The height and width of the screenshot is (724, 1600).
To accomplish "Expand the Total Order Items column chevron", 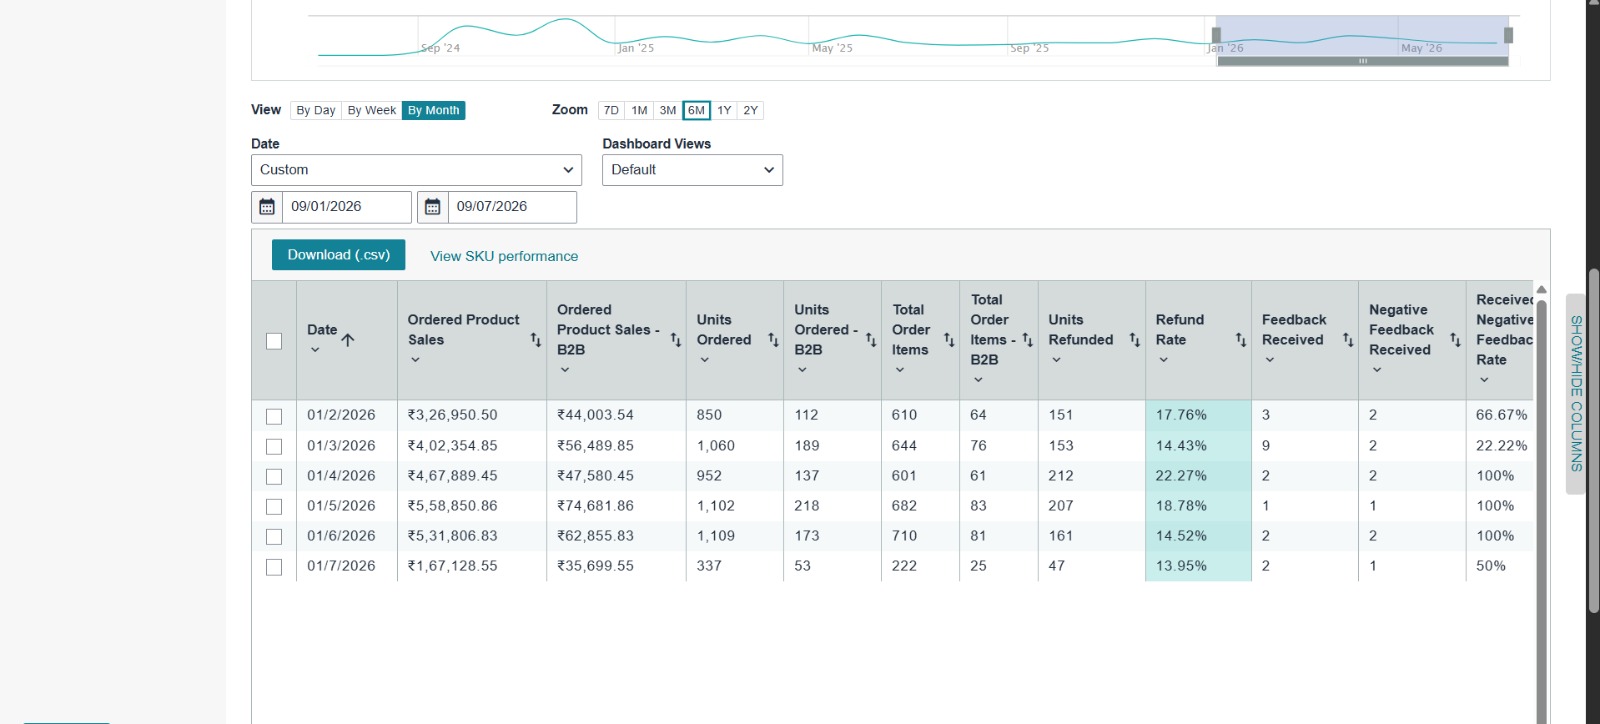I will pyautogui.click(x=899, y=370).
